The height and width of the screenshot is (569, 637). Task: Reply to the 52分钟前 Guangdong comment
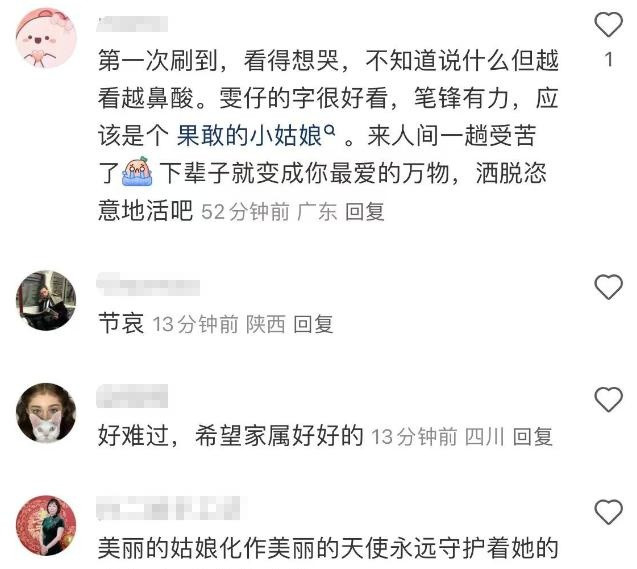(x=364, y=212)
